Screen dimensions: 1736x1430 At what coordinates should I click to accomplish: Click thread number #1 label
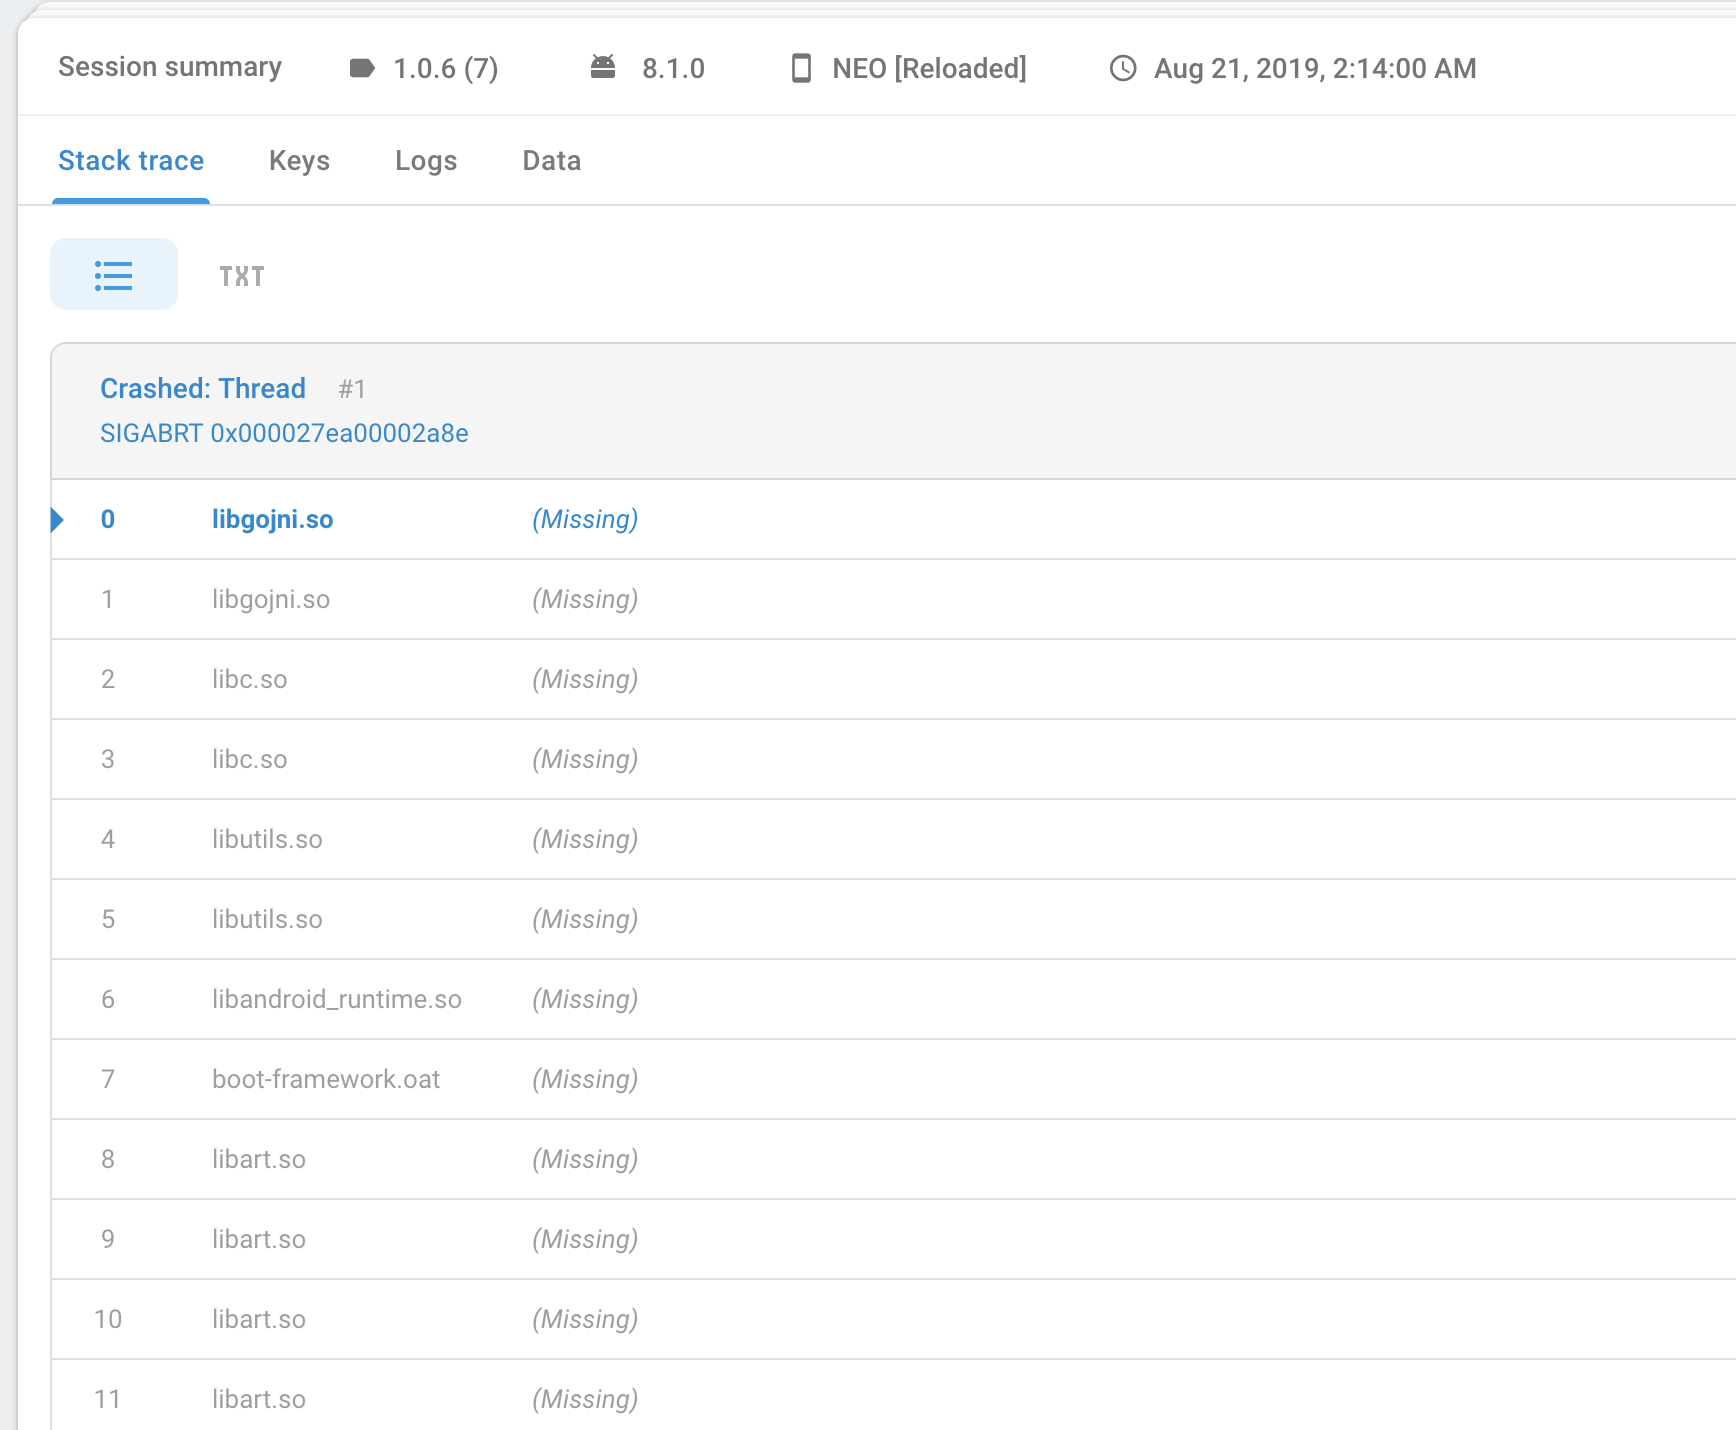(352, 389)
